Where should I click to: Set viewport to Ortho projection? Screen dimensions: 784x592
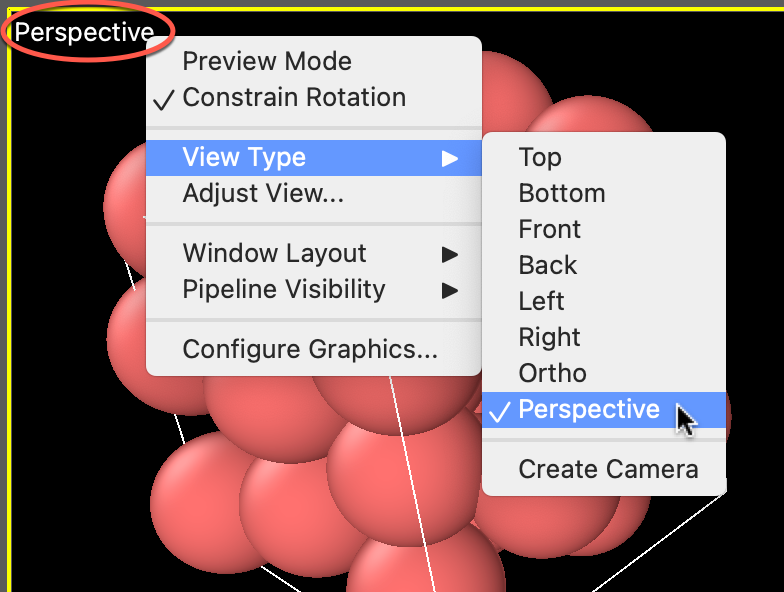pos(553,373)
